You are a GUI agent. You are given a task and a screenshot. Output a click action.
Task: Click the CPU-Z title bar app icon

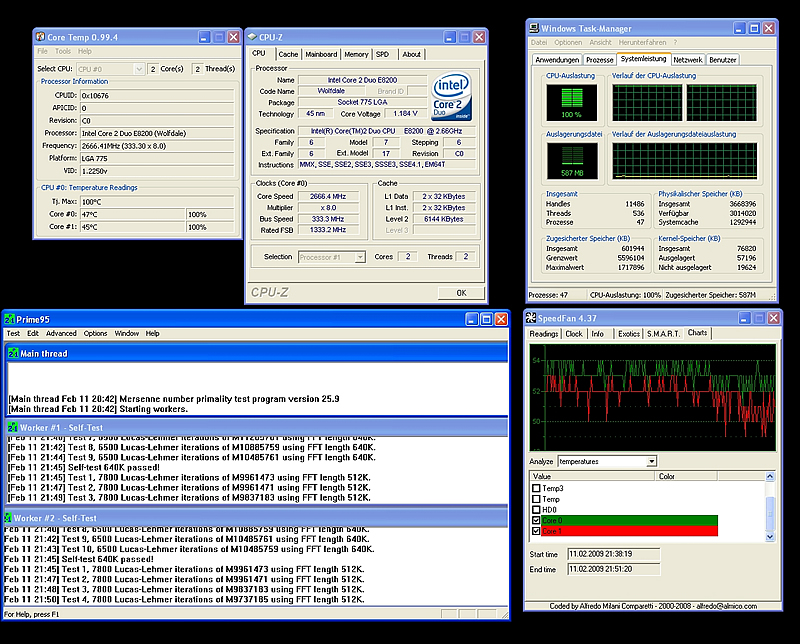(252, 37)
